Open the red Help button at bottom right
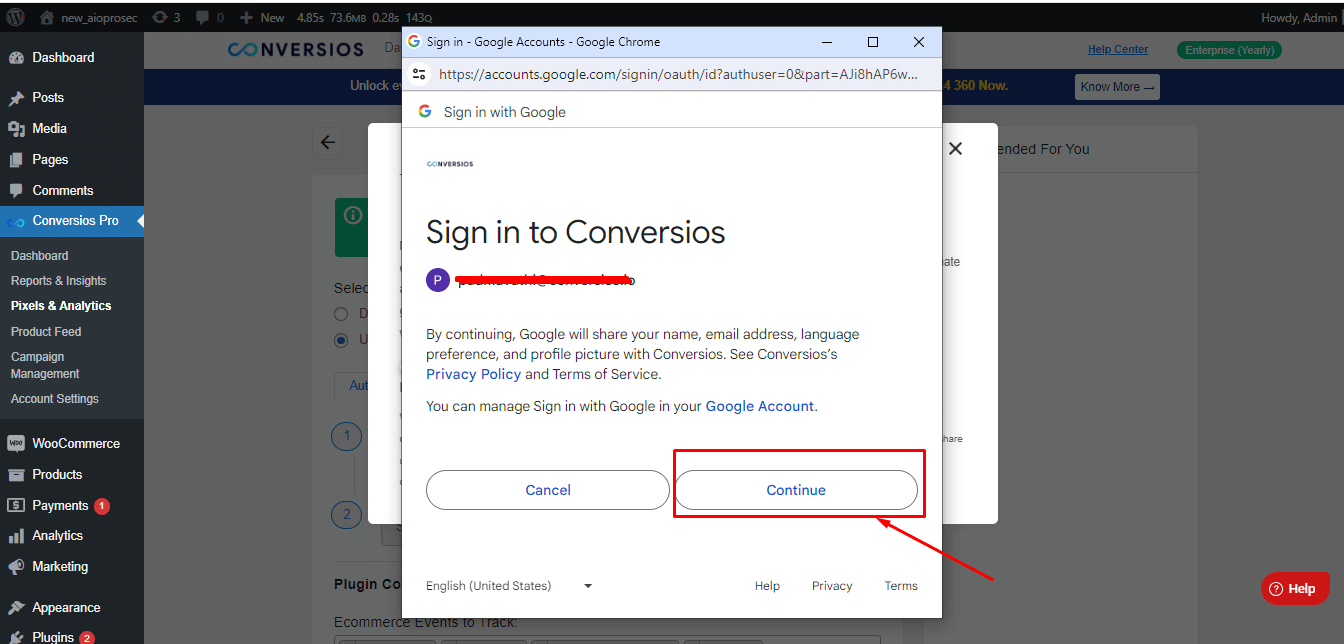The width and height of the screenshot is (1344, 644). 1295,589
